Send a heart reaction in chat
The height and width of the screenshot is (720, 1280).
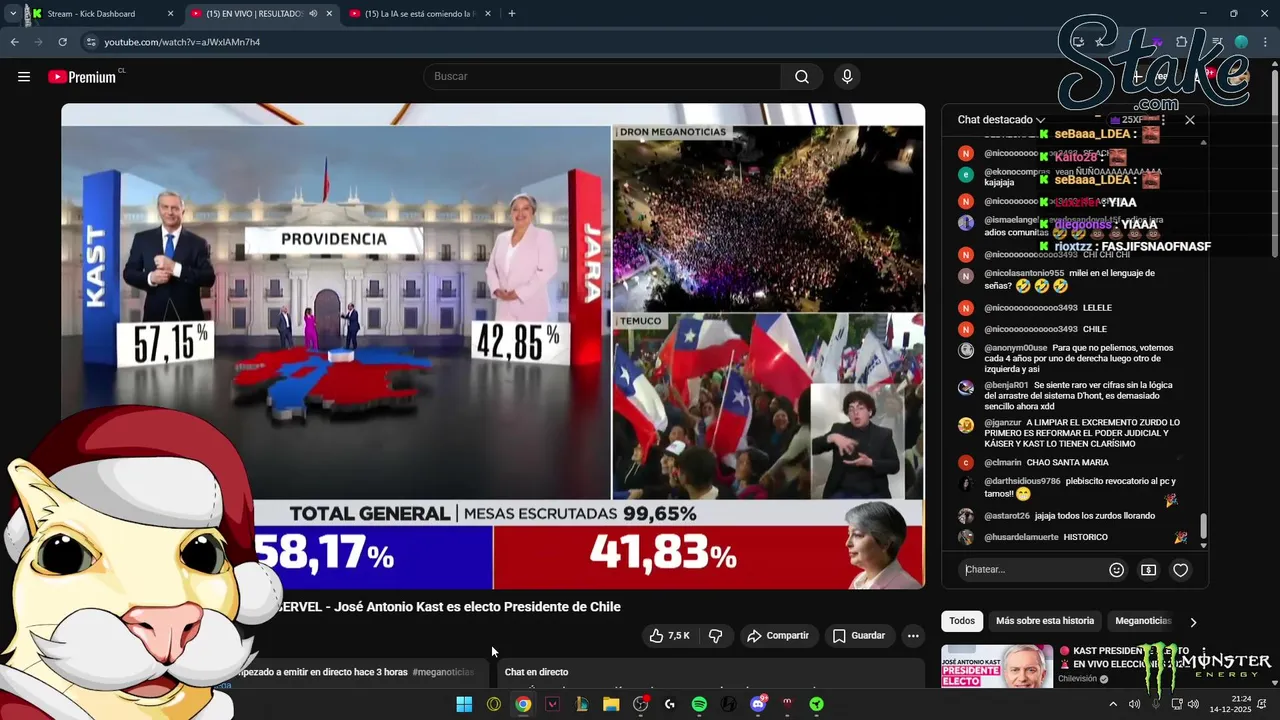click(1180, 570)
